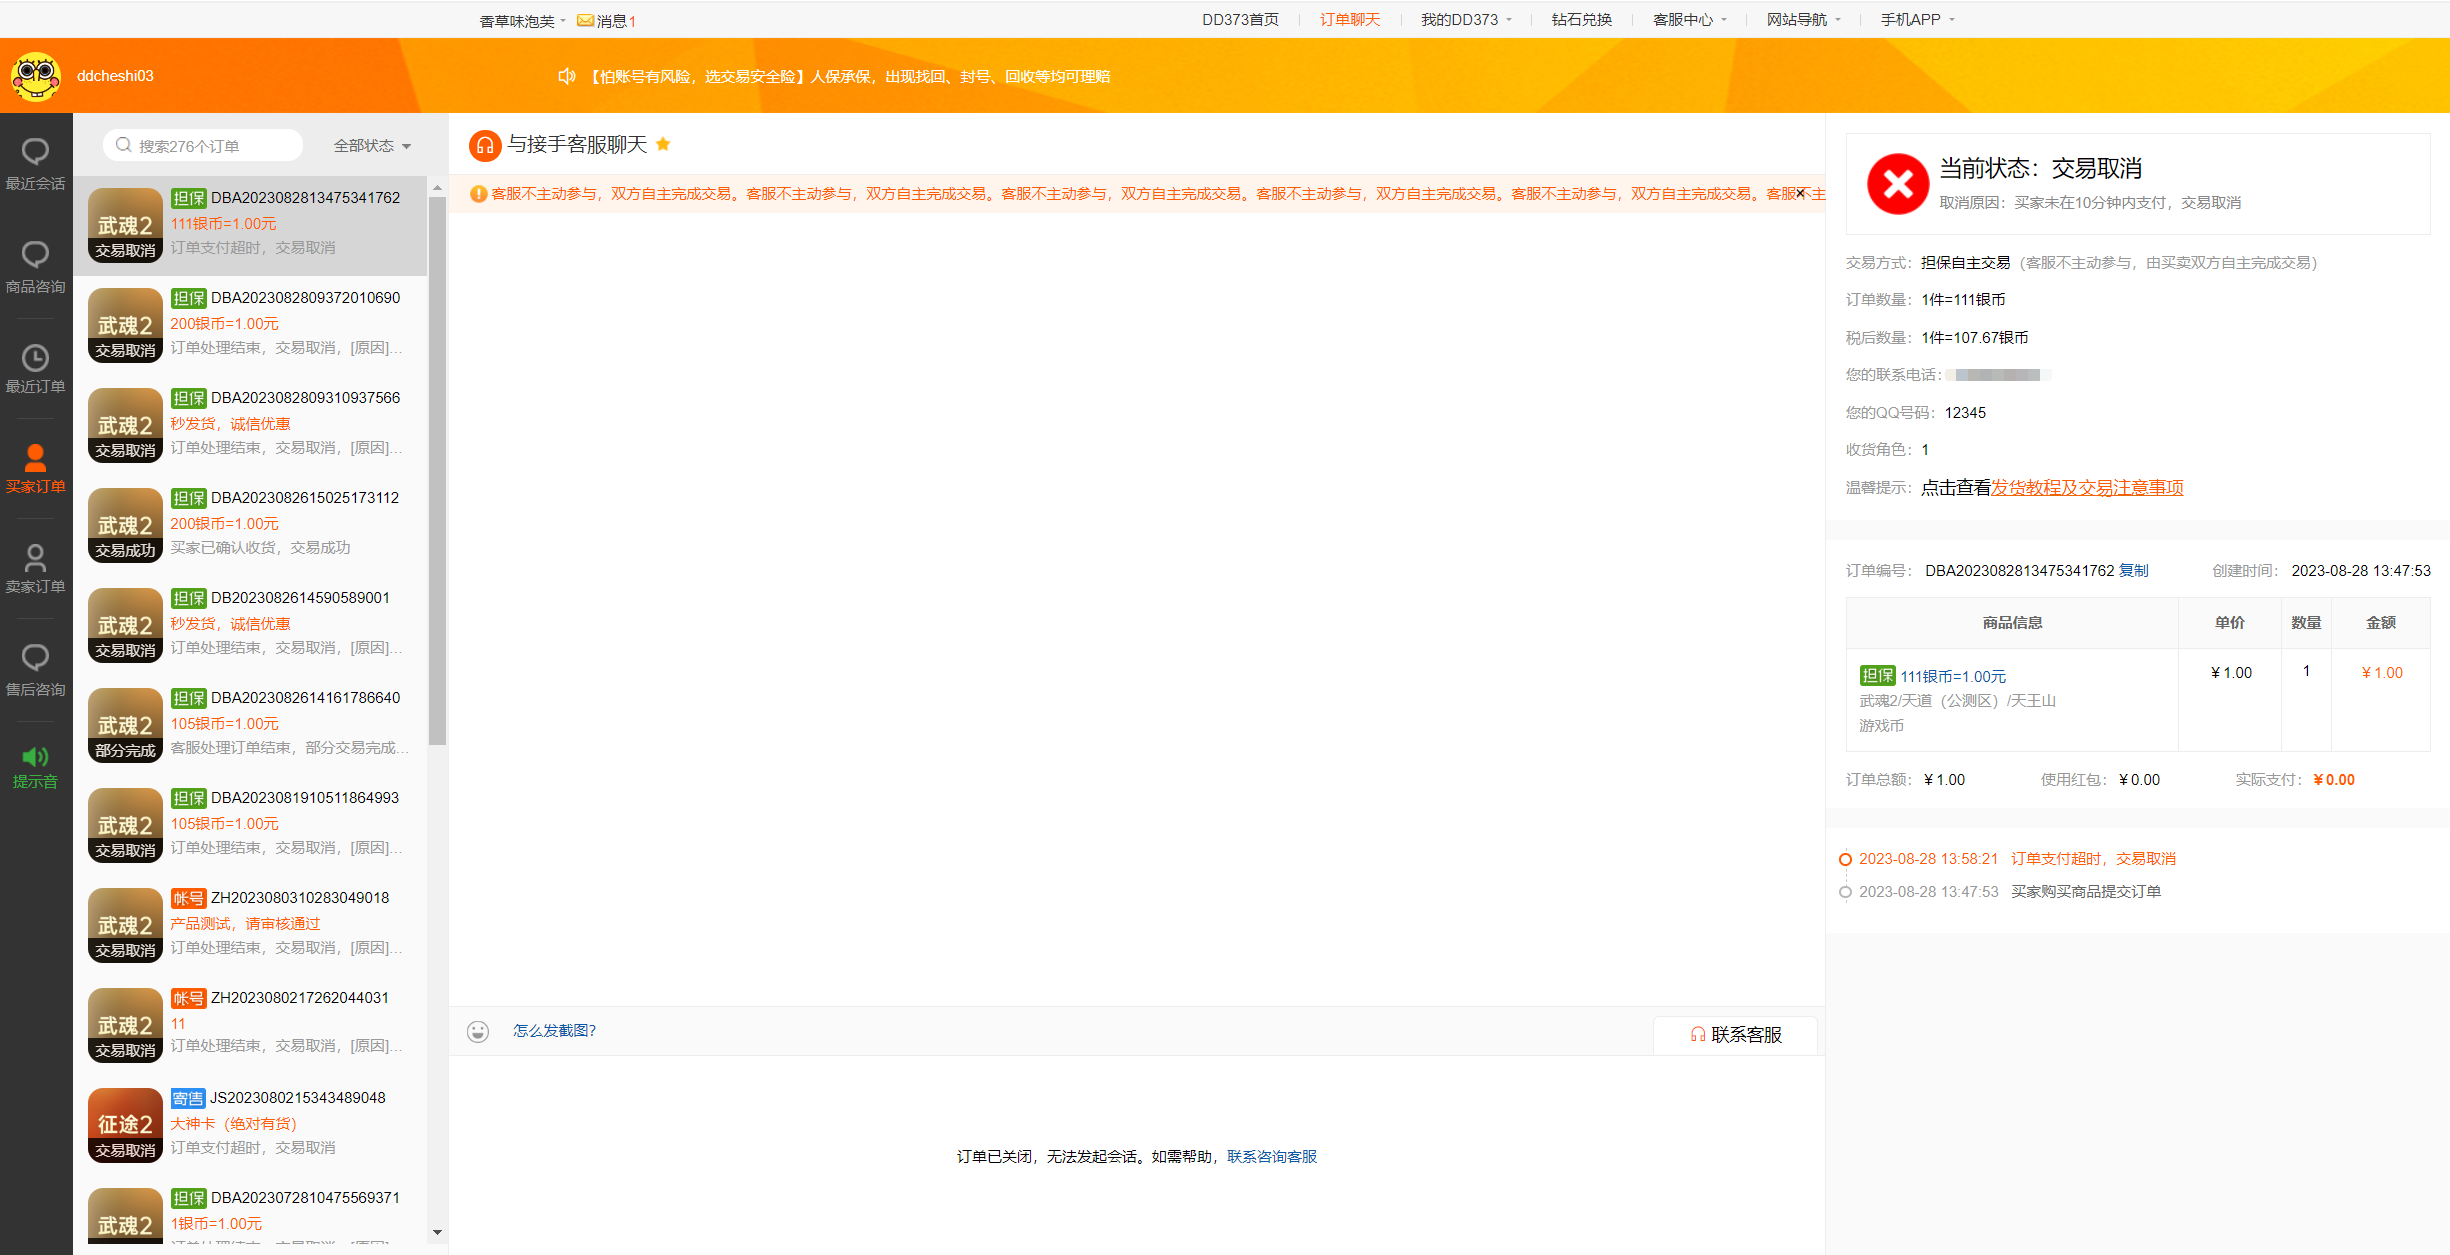Click the order list scroll down arrow
The width and height of the screenshot is (2450, 1255).
[x=437, y=1232]
